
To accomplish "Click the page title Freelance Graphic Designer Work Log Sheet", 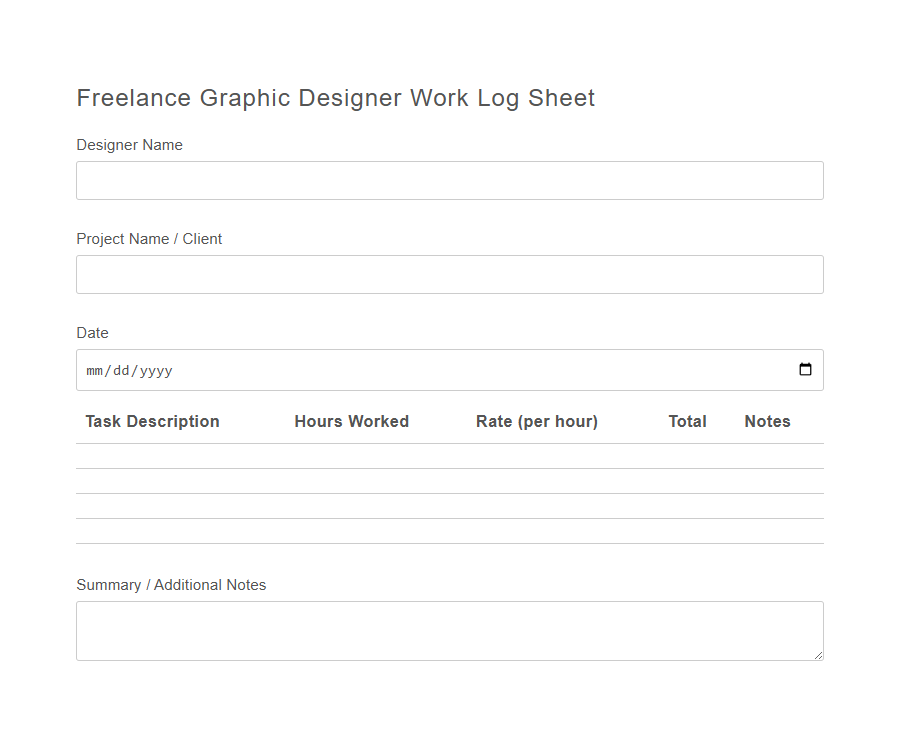I will (335, 98).
